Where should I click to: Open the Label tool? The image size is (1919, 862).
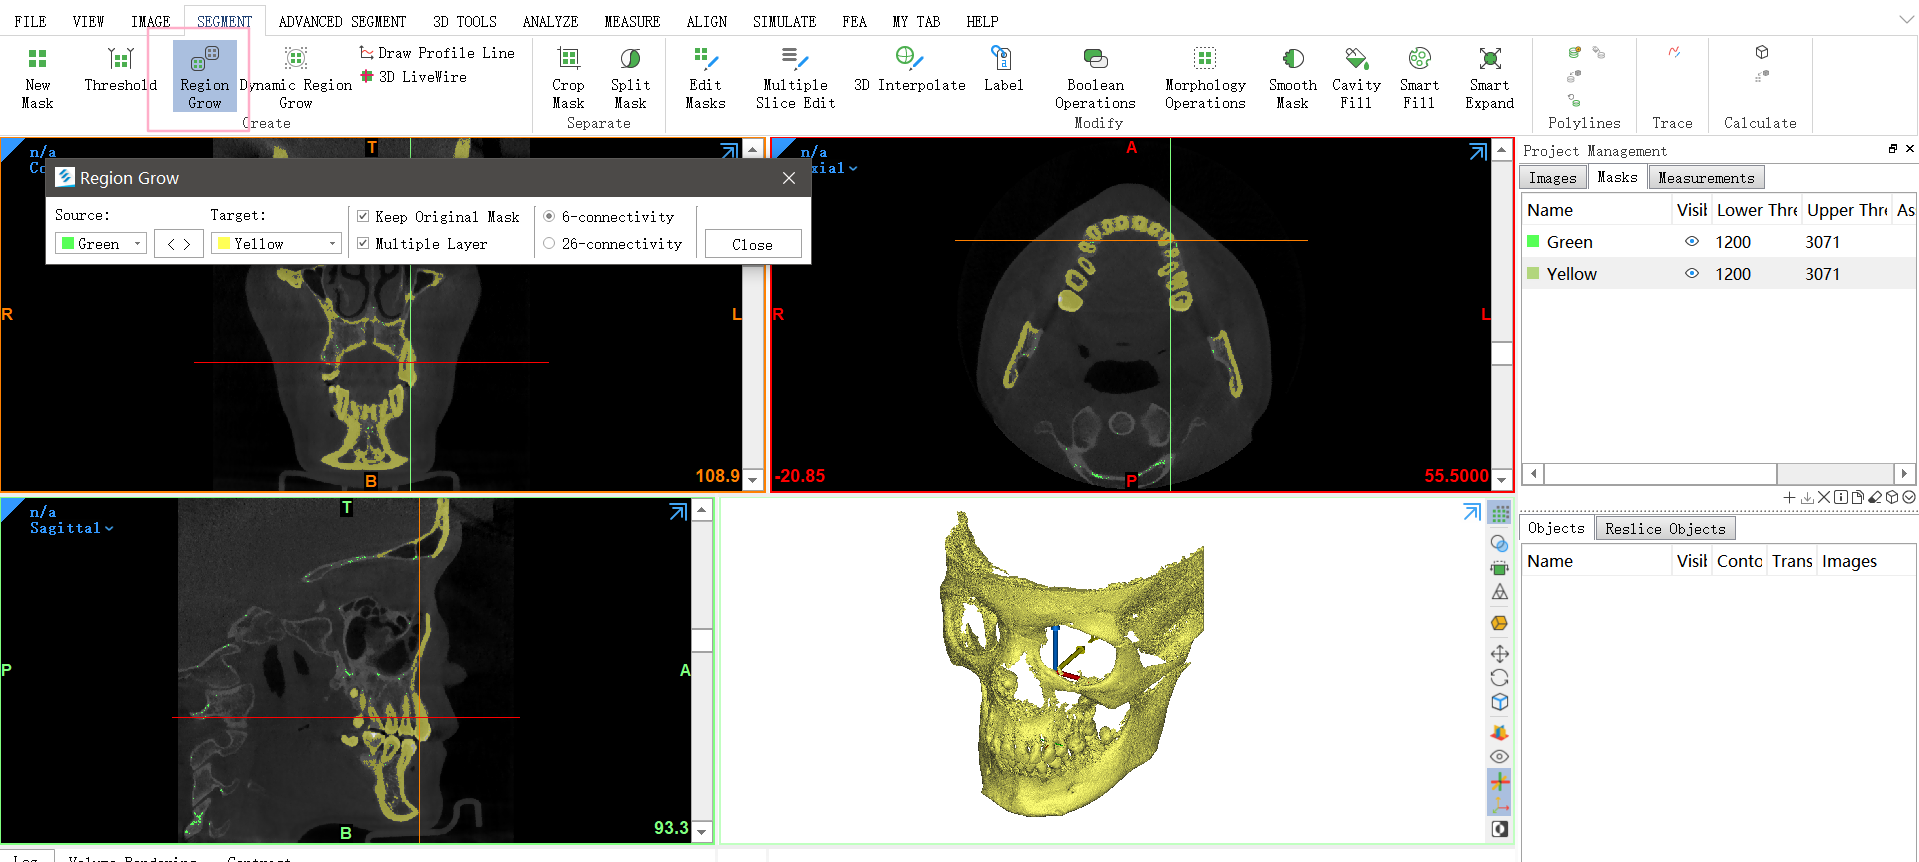pos(1003,70)
